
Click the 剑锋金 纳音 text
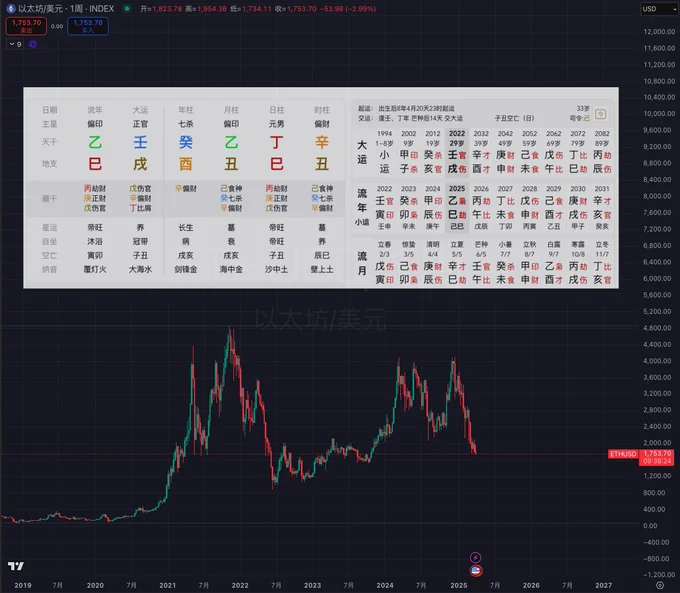[x=186, y=269]
